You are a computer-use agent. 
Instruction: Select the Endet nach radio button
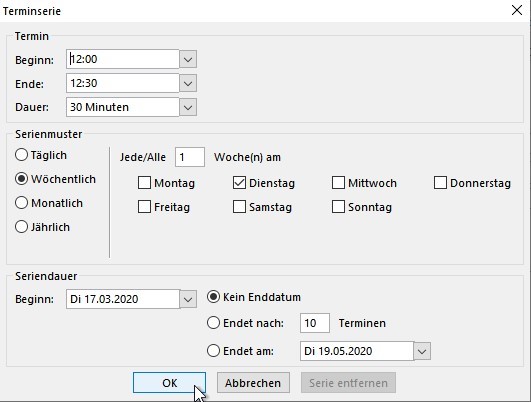coord(213,323)
